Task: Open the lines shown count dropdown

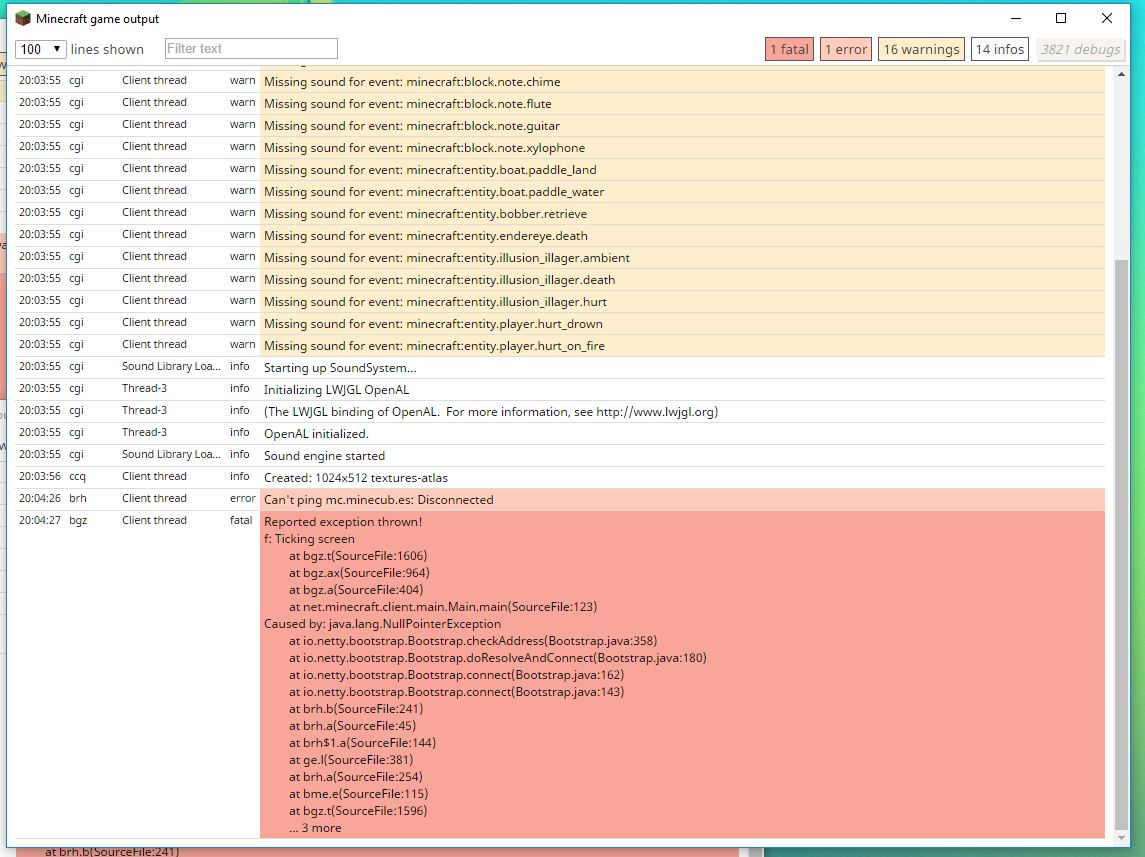Action: [x=41, y=49]
